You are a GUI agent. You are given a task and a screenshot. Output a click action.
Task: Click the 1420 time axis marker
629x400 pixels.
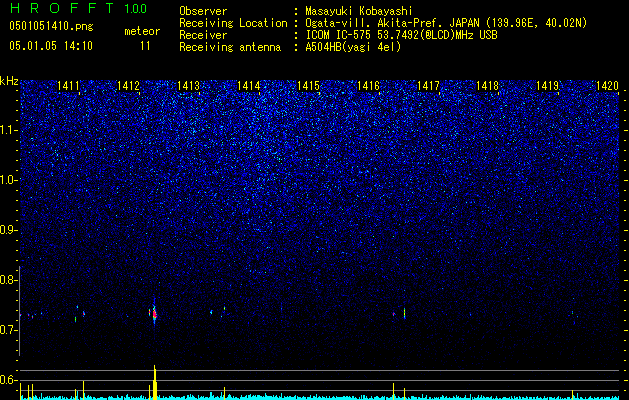[607, 85]
